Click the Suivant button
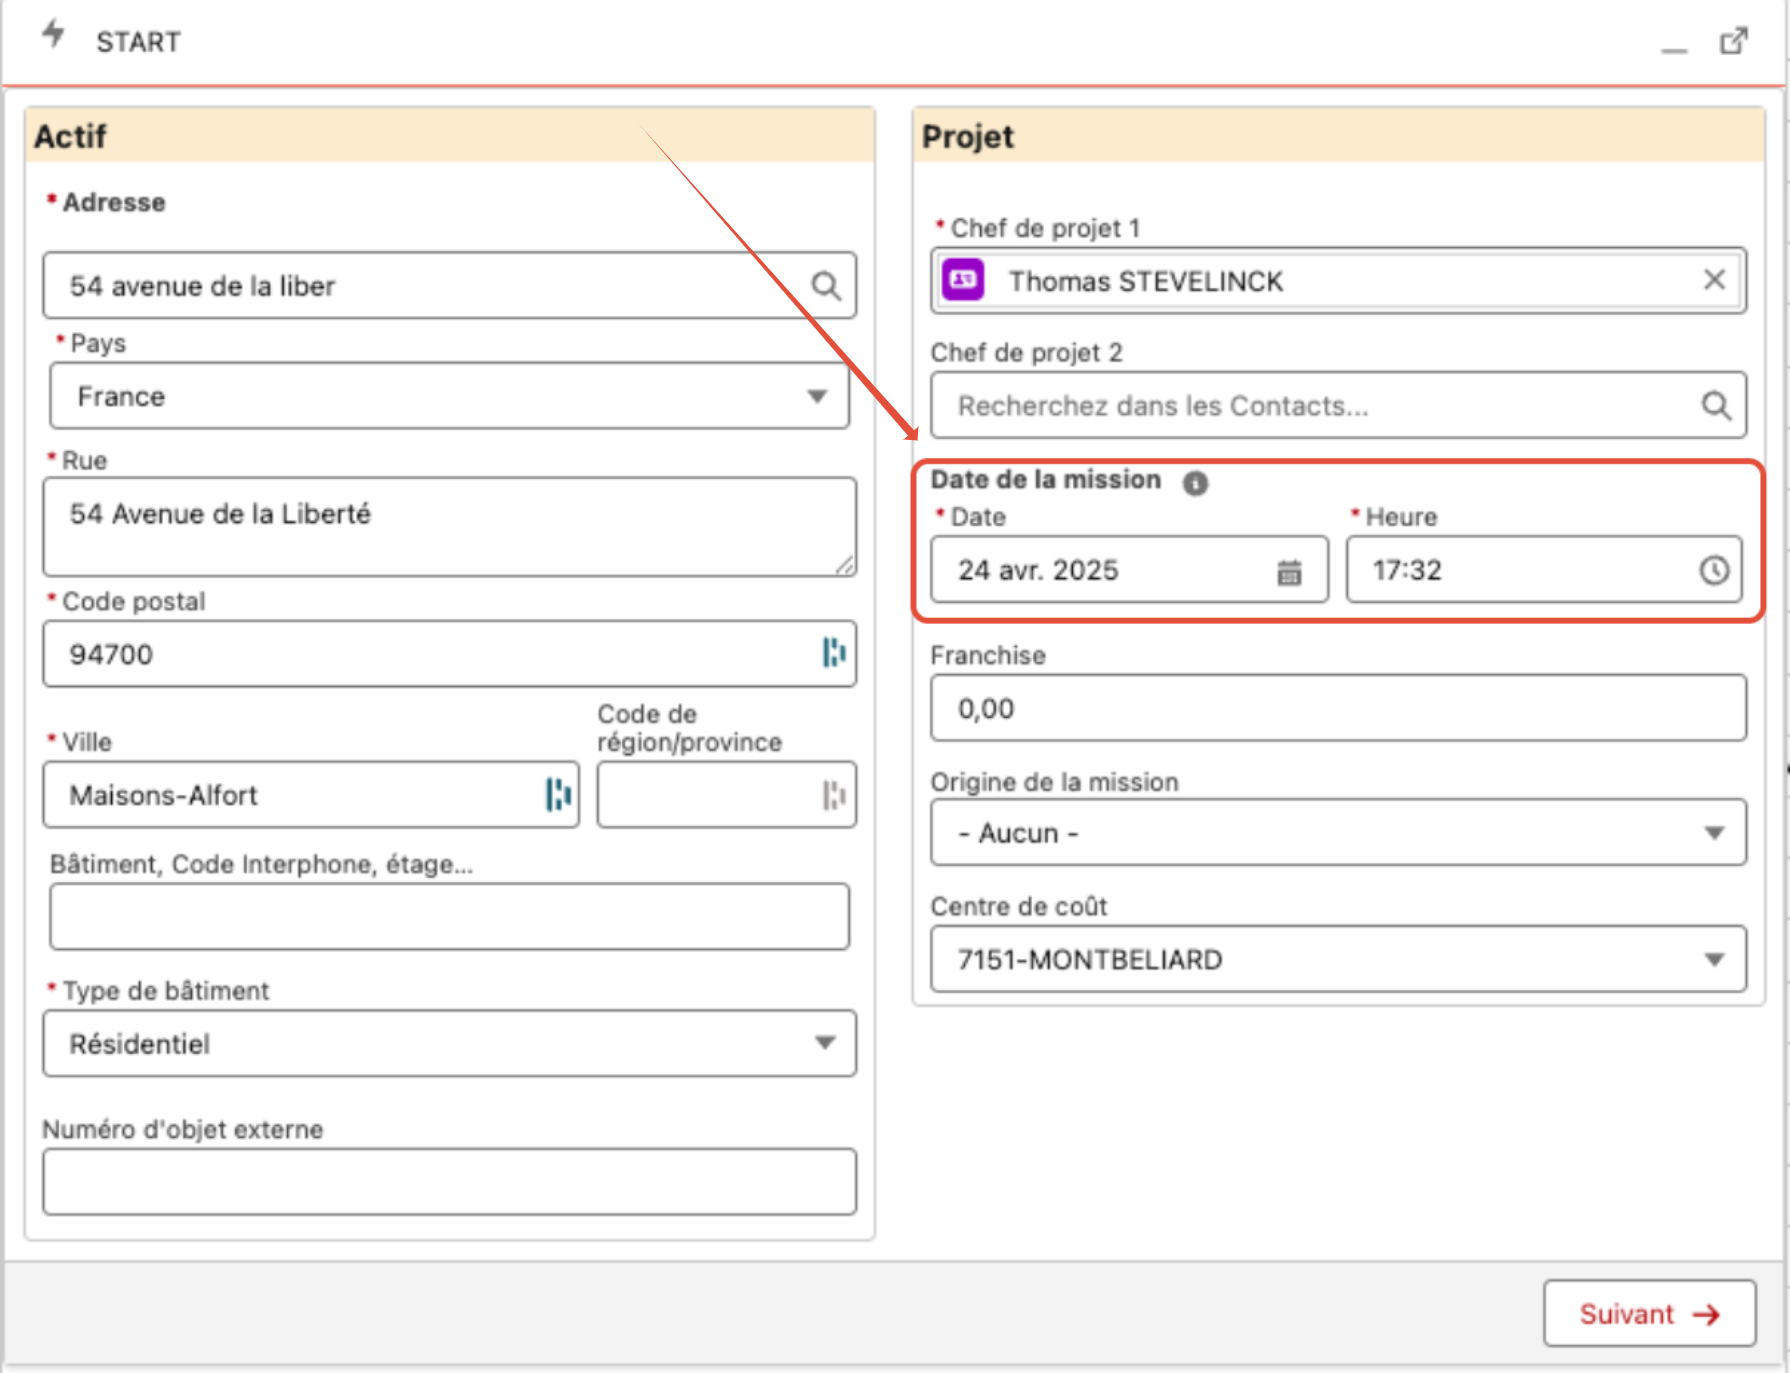This screenshot has height=1373, width=1790. 1649,1313
